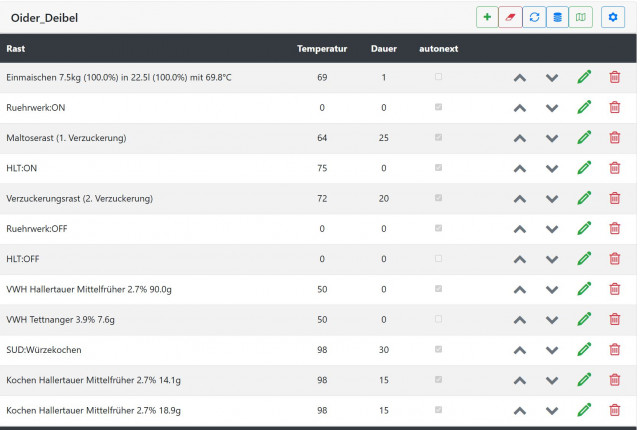The height and width of the screenshot is (430, 640).
Task: Move Ruehrwerk:OFF row up using chevron
Action: 520,229
